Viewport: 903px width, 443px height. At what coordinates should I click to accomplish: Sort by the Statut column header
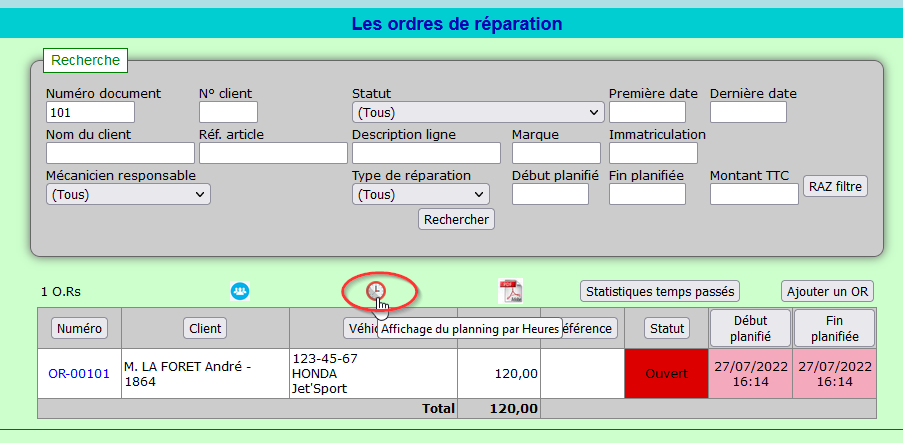(x=667, y=327)
